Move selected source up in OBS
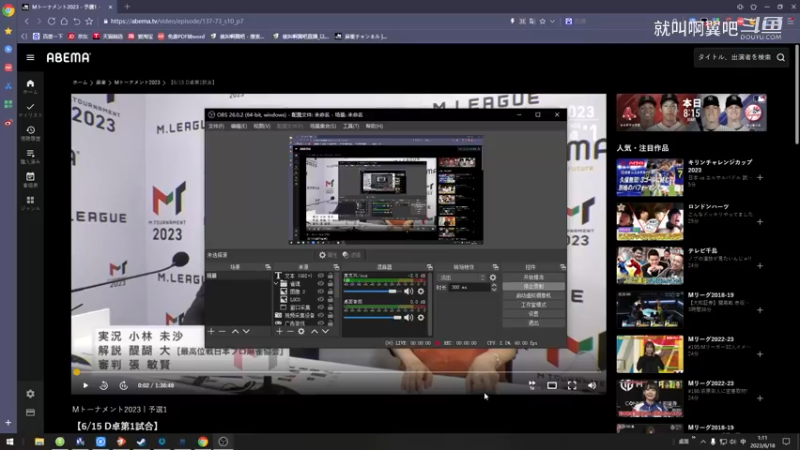Screen dimensions: 800x450 click(314, 331)
